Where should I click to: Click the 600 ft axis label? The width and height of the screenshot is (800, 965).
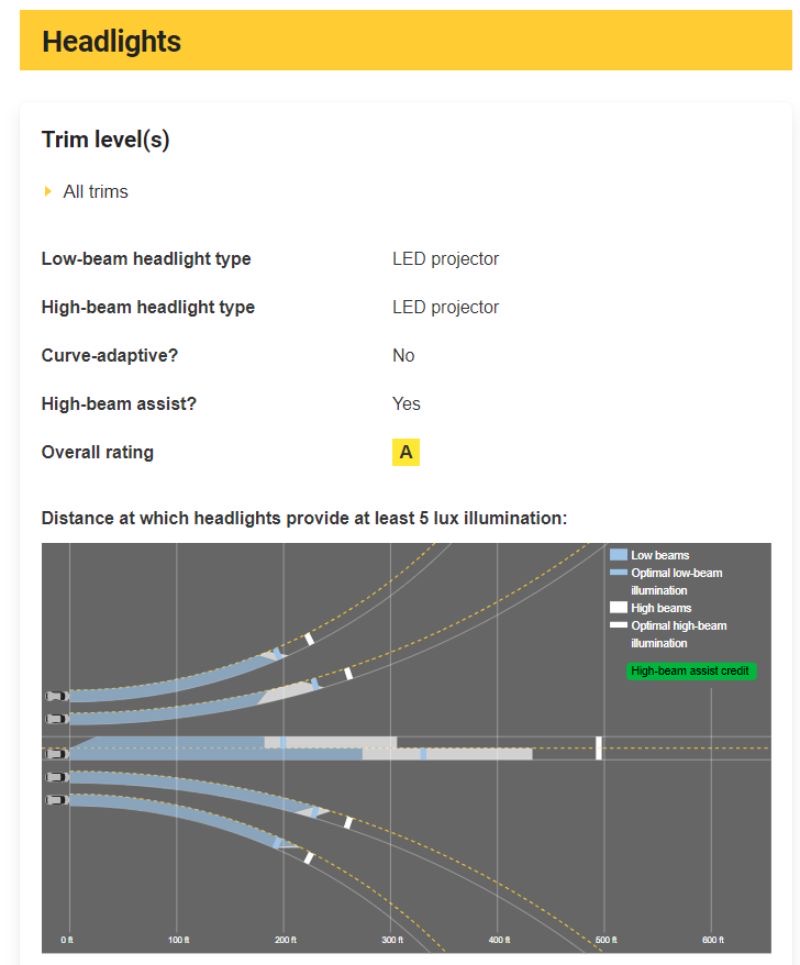tap(713, 940)
